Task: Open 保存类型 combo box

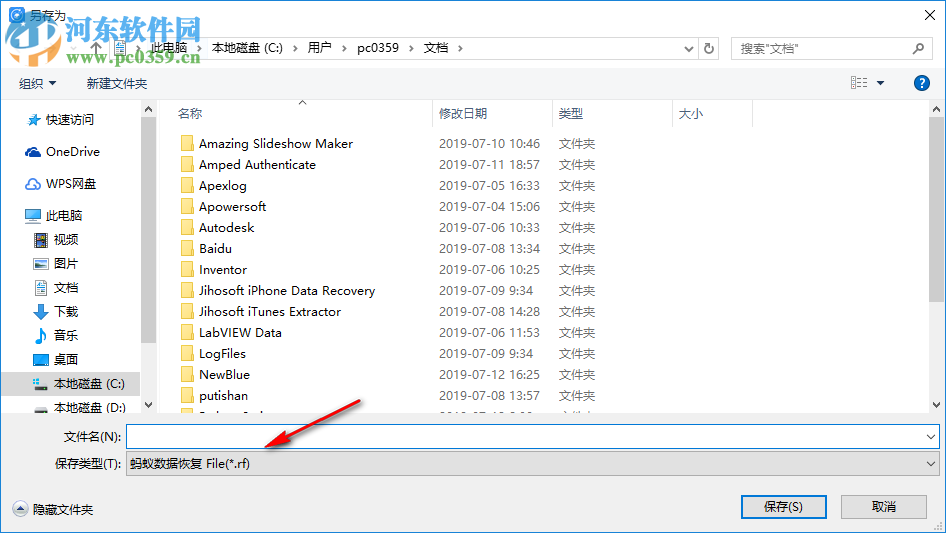Action: point(532,464)
